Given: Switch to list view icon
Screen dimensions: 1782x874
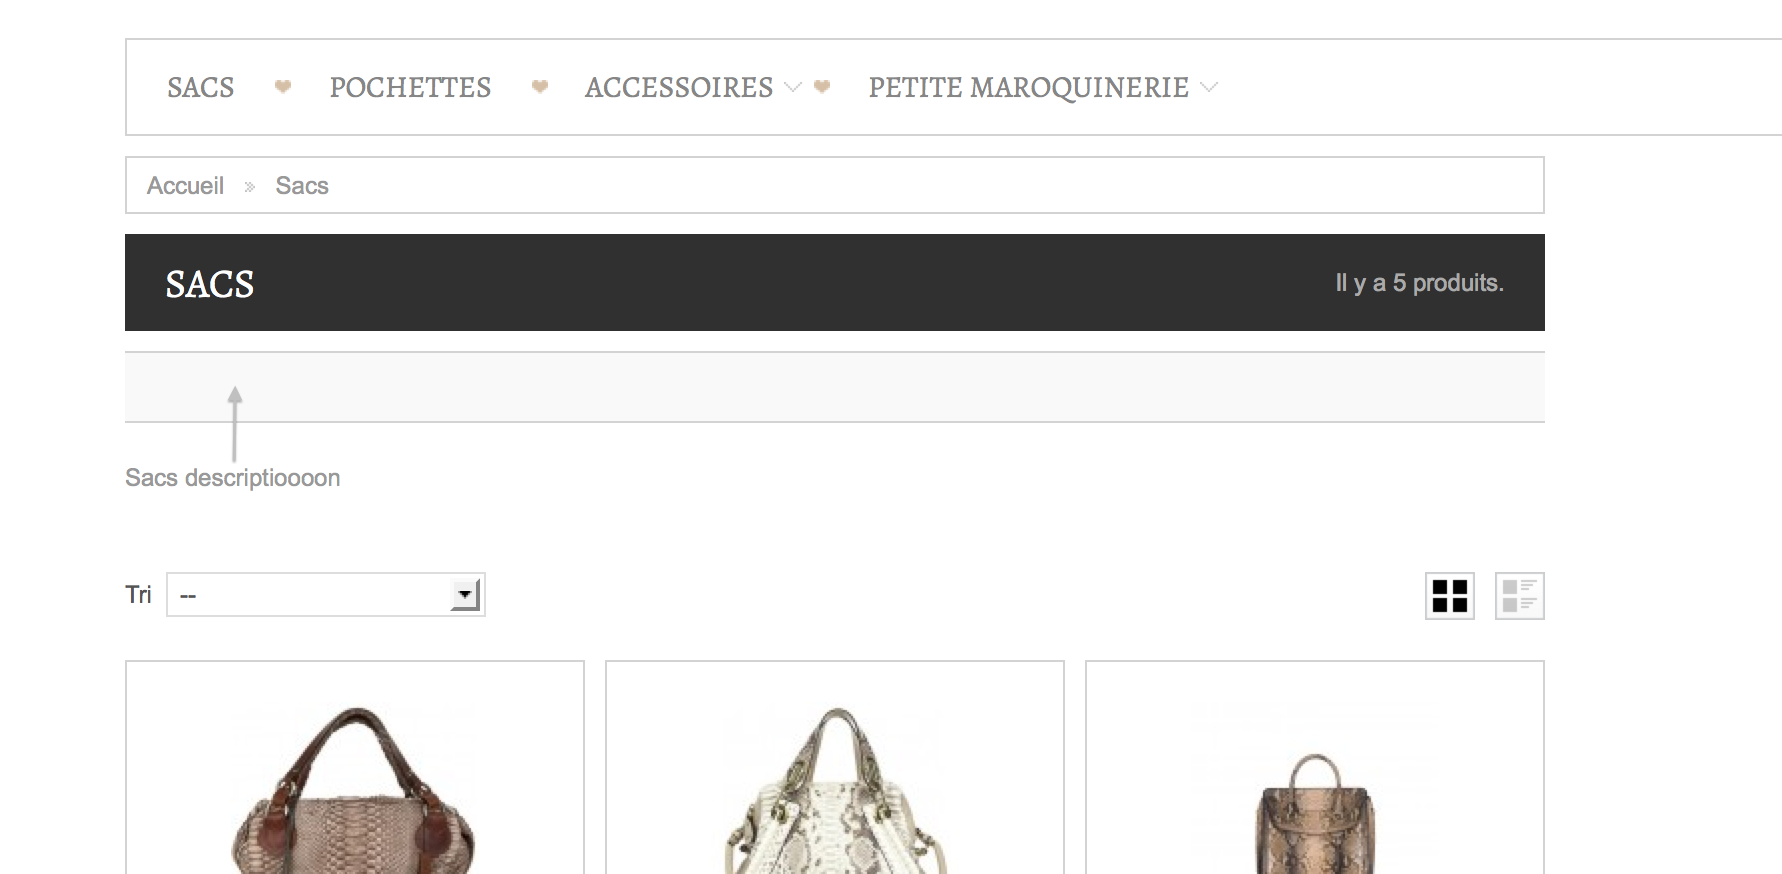Looking at the screenshot, I should (x=1519, y=596).
